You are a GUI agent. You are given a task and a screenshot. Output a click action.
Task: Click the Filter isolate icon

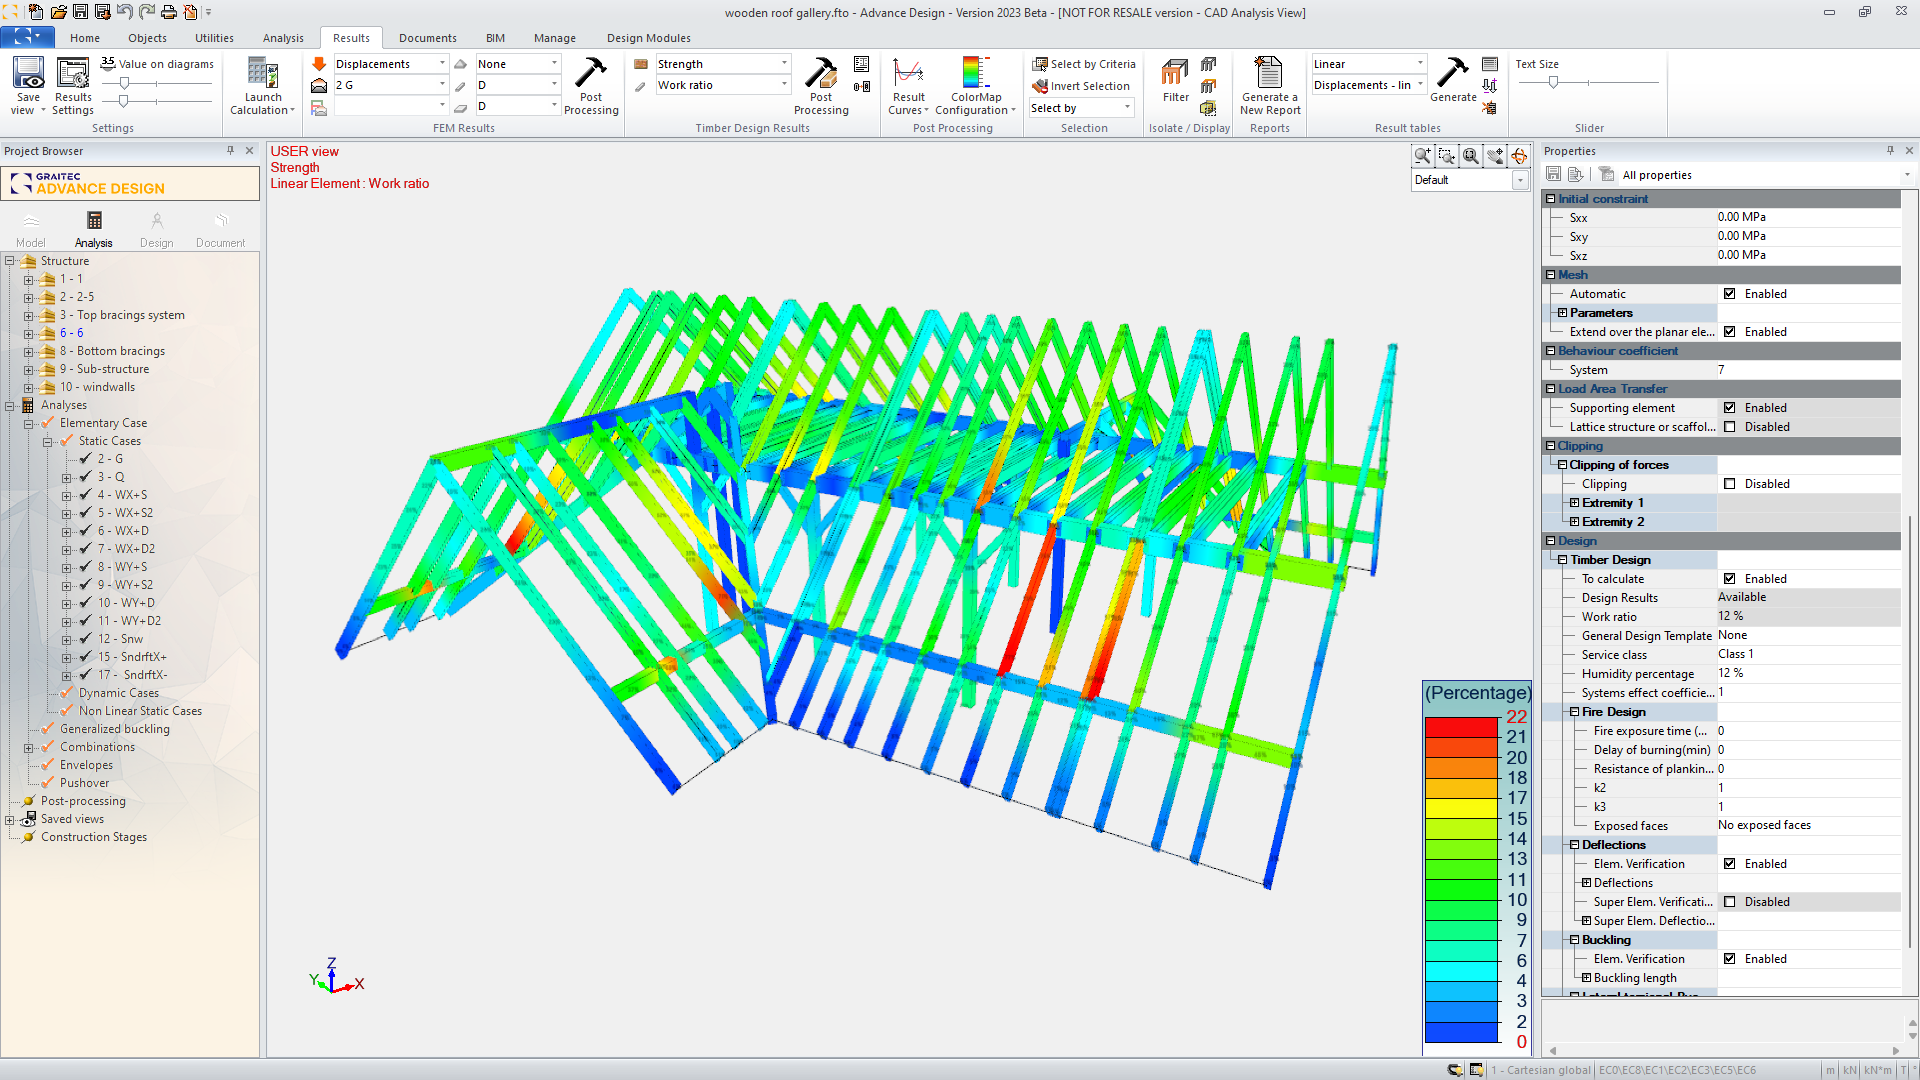point(1175,74)
